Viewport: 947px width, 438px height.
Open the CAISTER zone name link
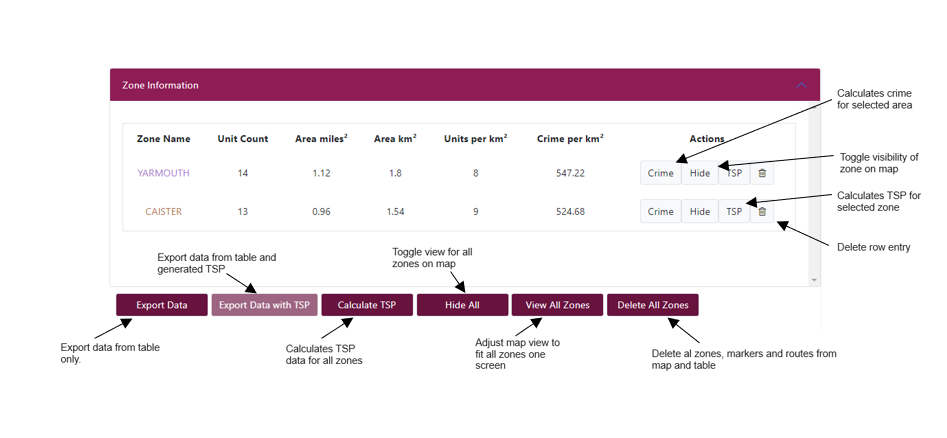[163, 211]
